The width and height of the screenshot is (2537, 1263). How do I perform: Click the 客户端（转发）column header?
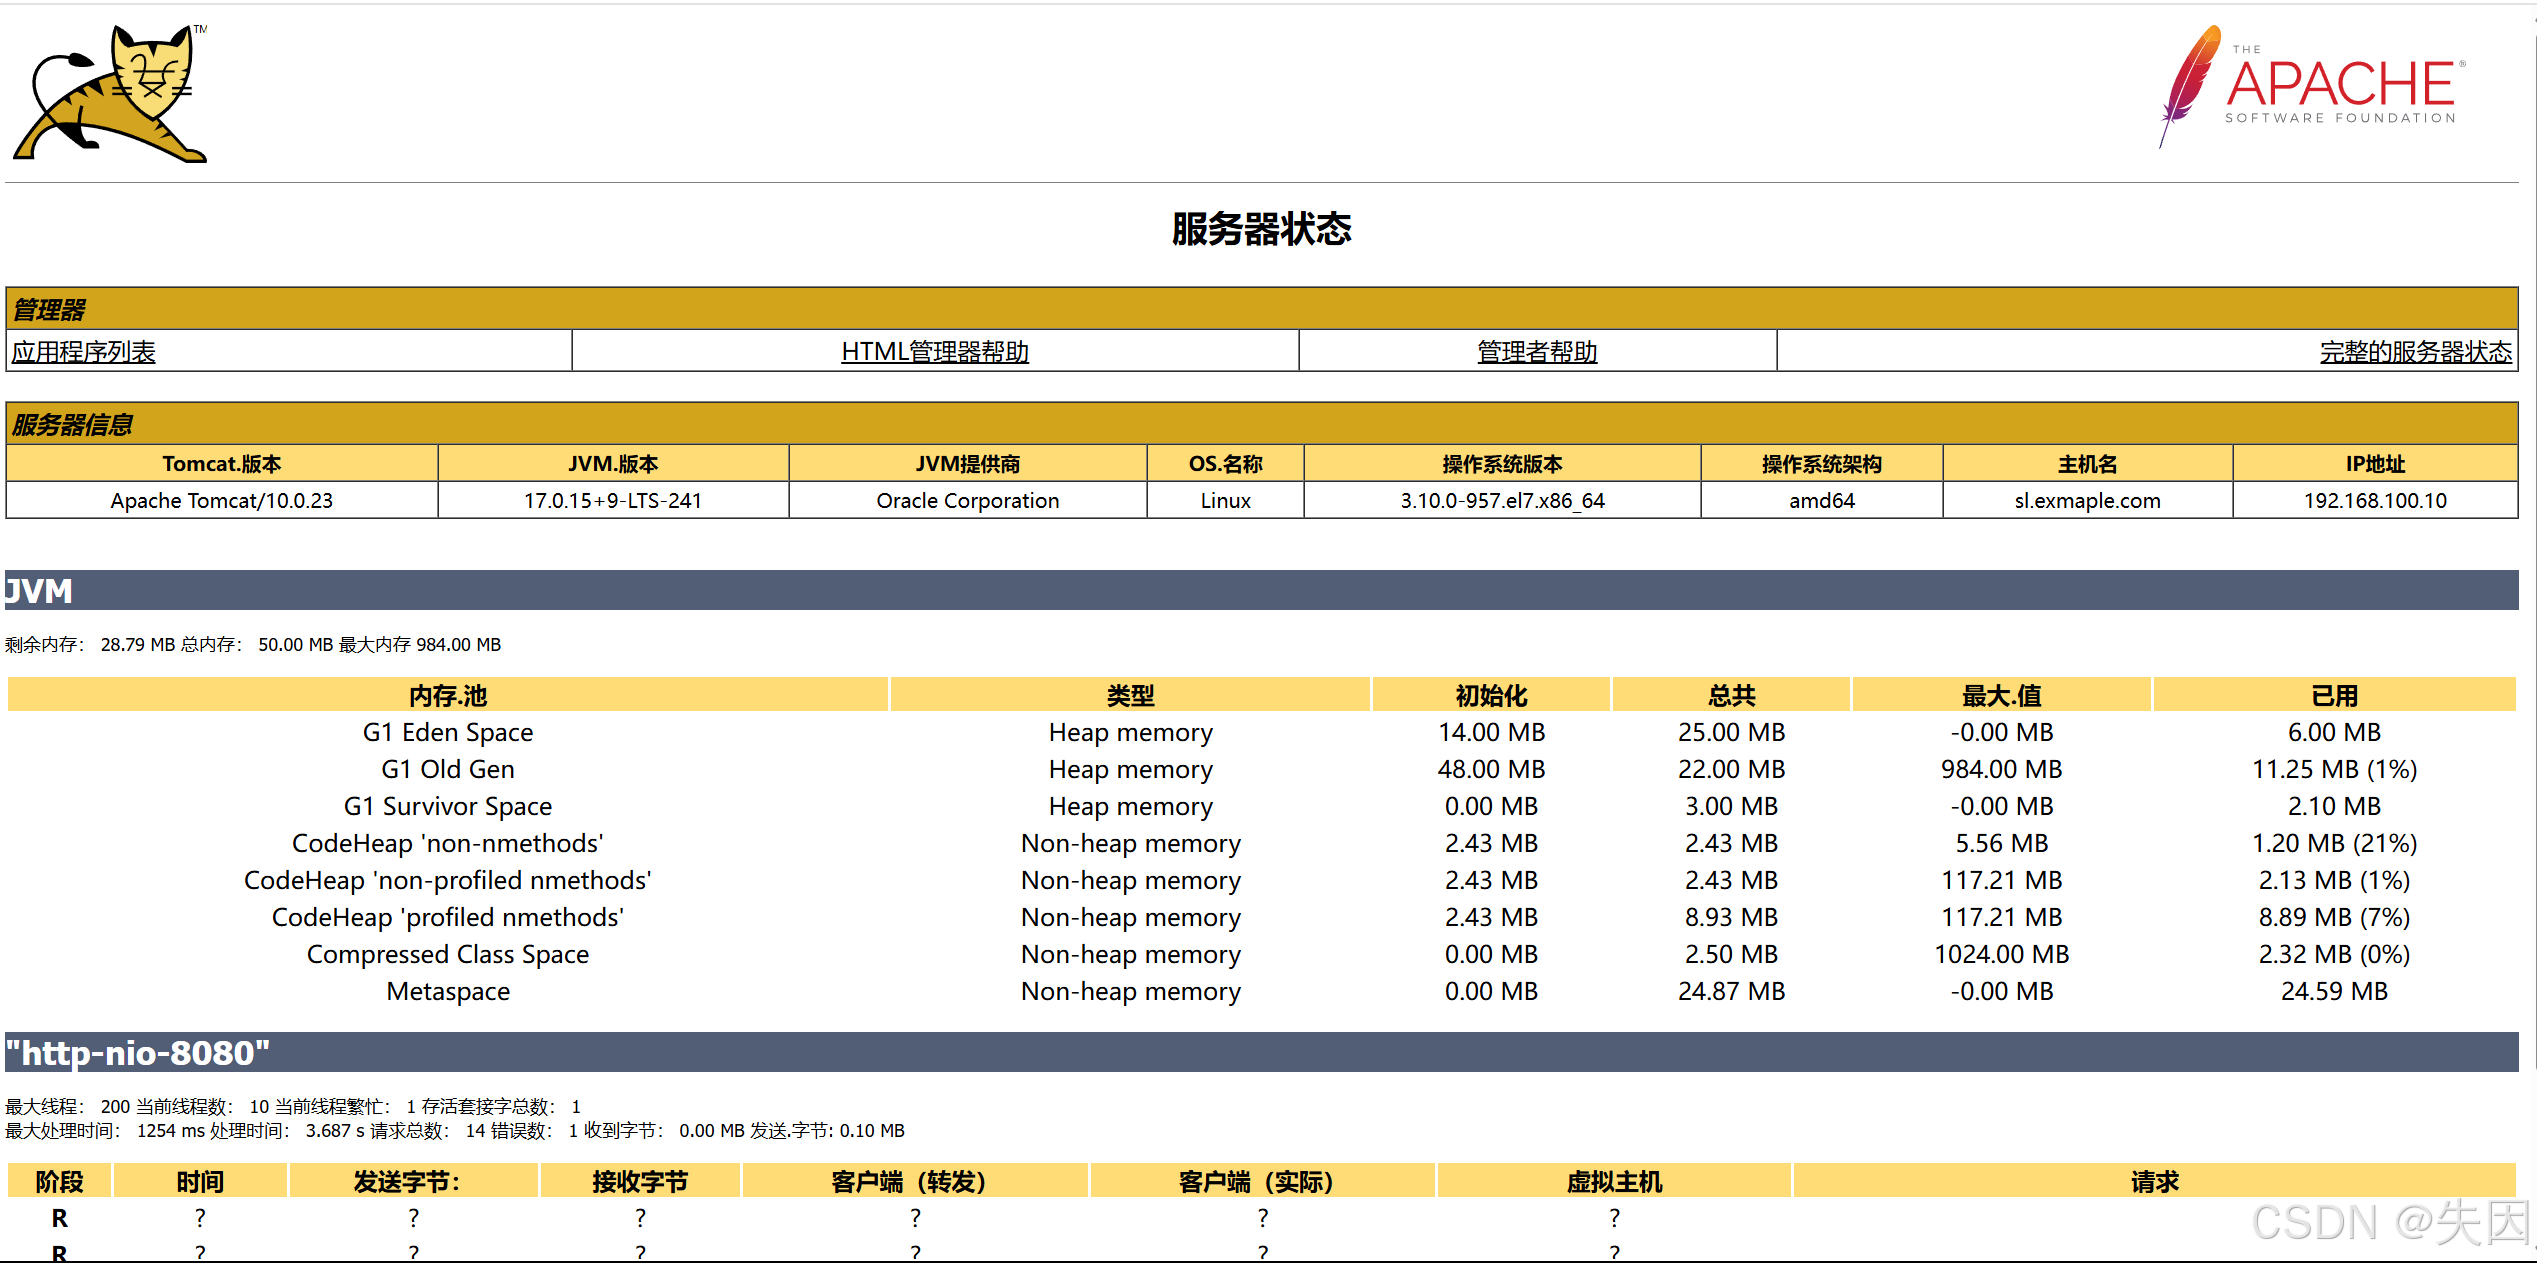915,1181
